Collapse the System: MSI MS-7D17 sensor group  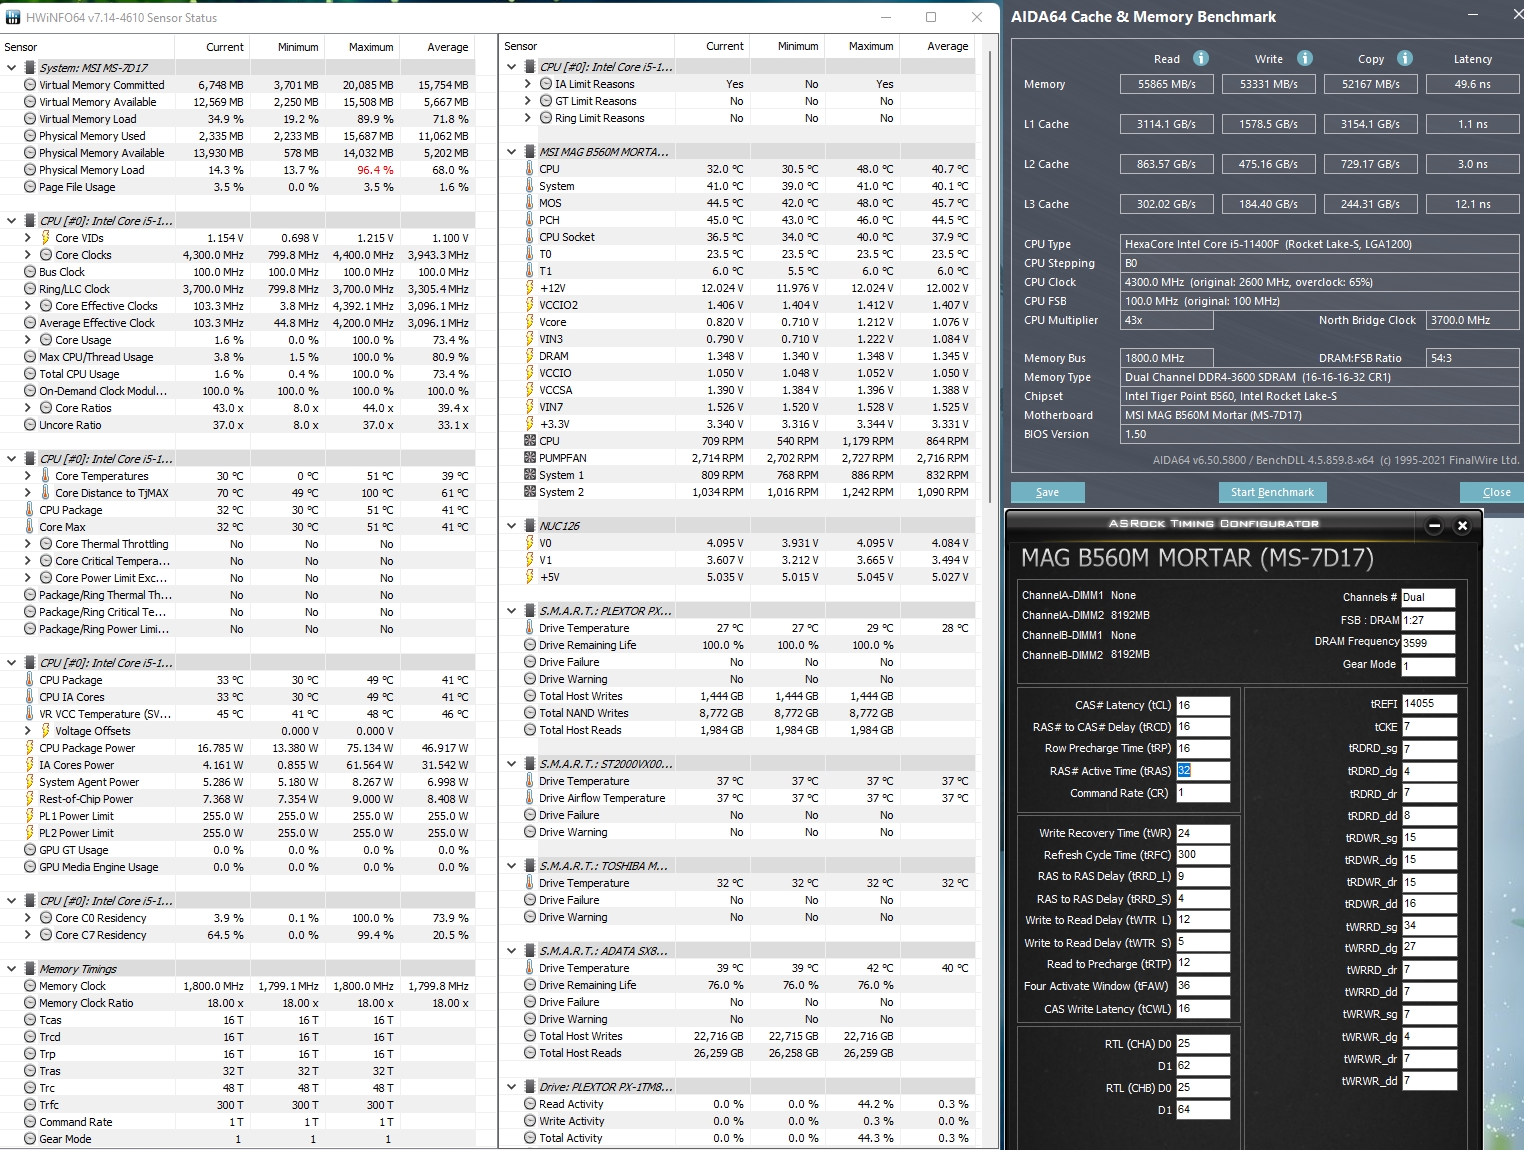click(x=11, y=68)
